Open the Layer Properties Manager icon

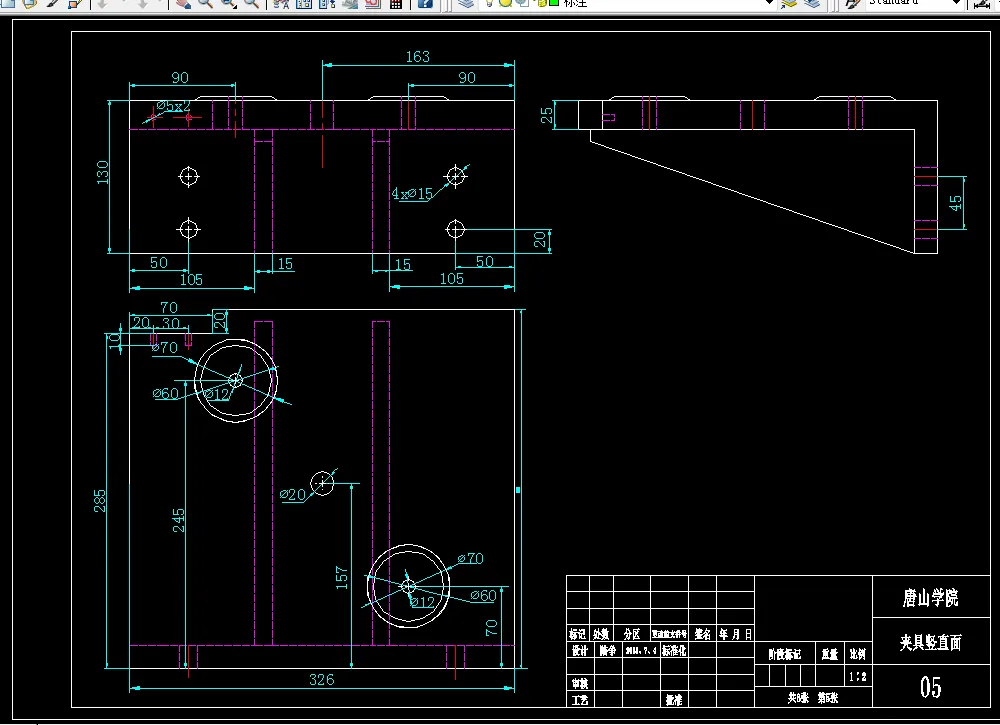[466, 3]
